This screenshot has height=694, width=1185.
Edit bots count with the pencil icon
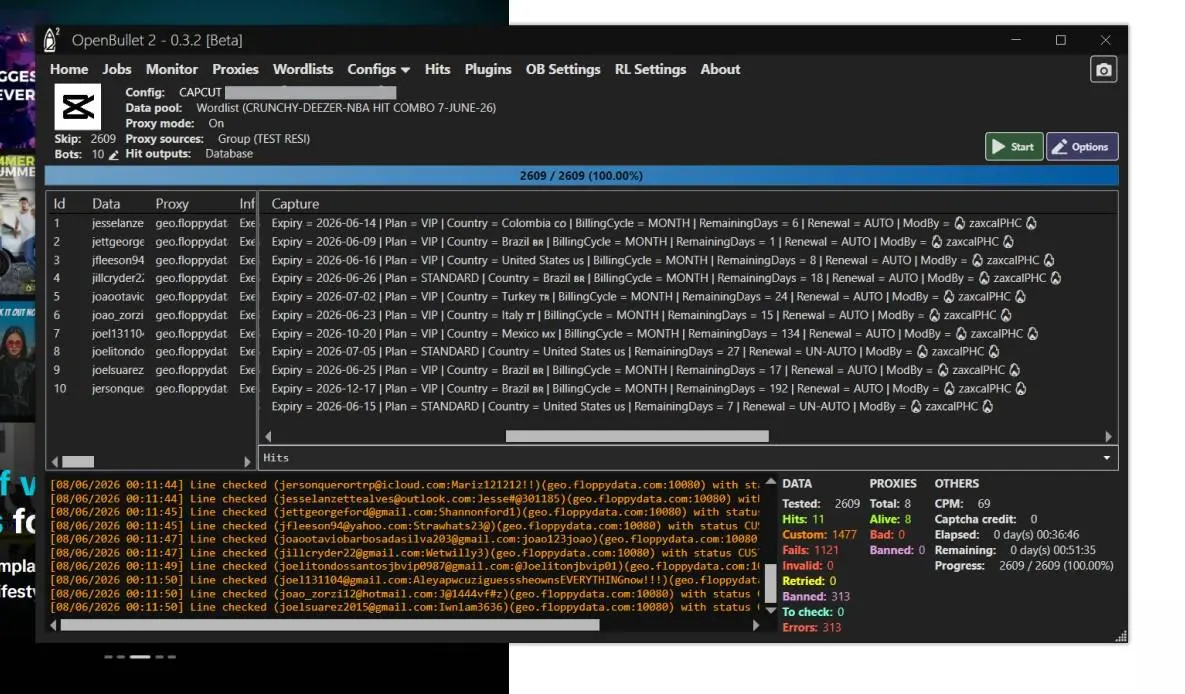pos(113,155)
